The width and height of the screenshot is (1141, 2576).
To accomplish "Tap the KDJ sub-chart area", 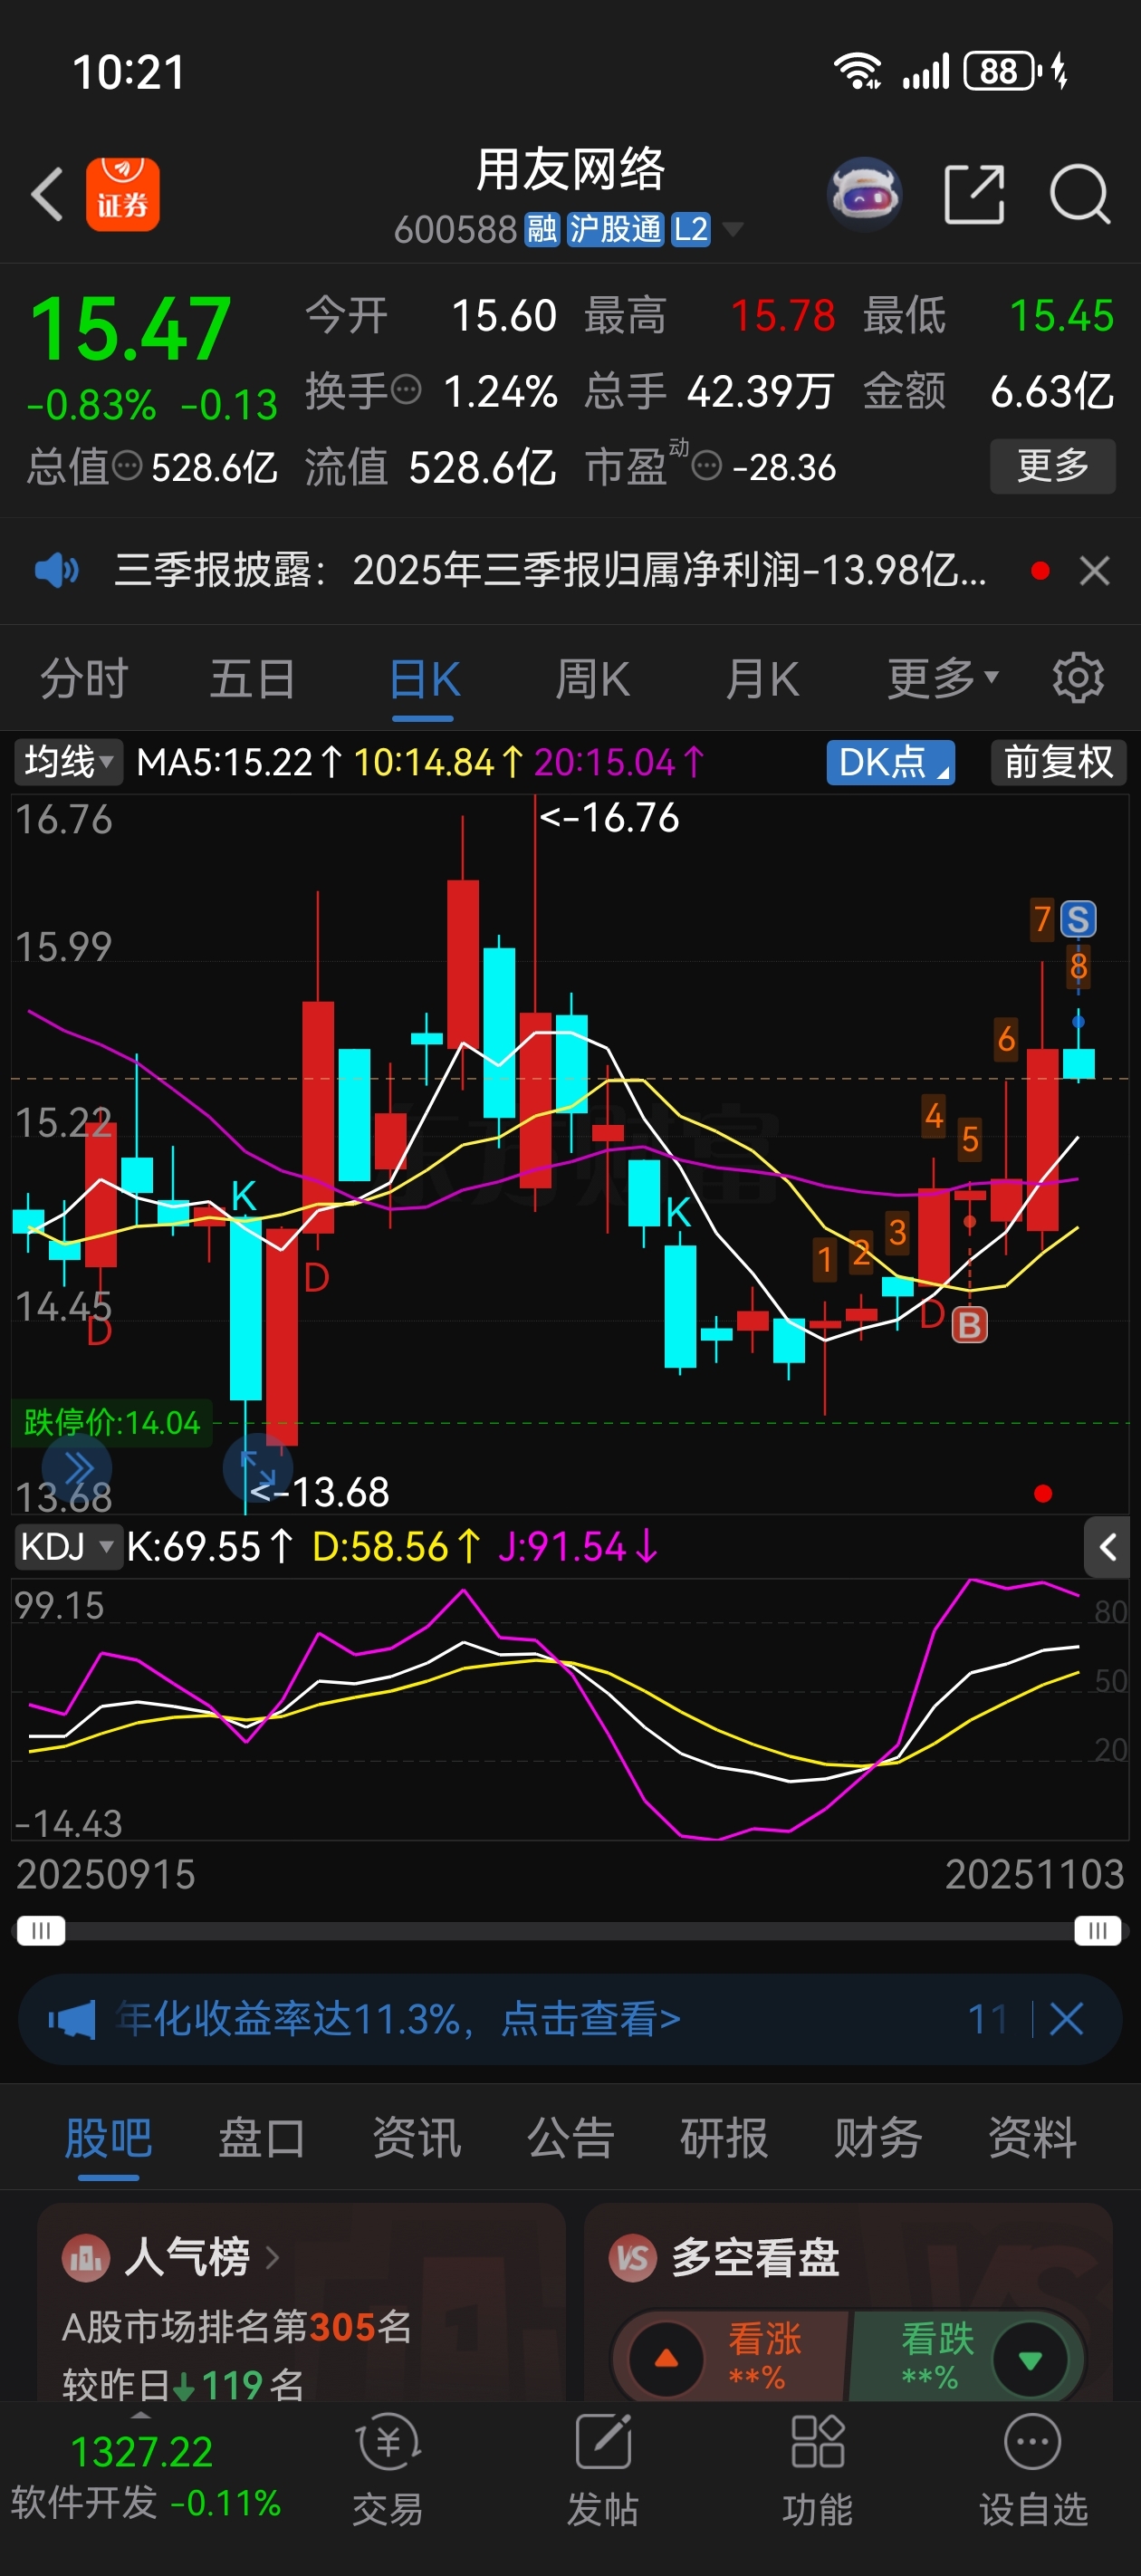I will [x=570, y=1708].
